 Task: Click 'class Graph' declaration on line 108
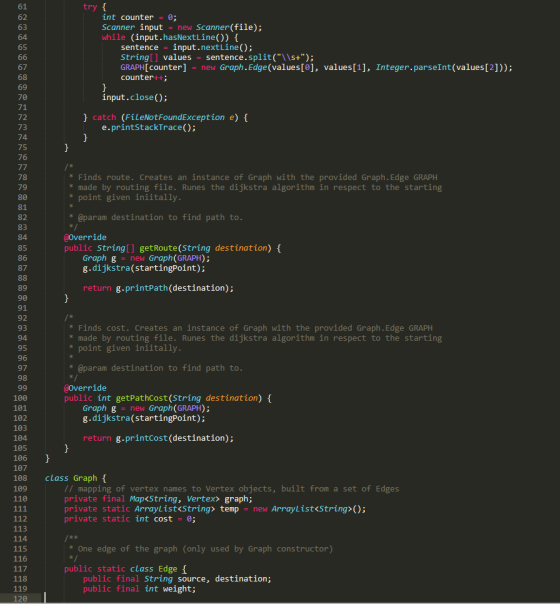tap(71, 478)
